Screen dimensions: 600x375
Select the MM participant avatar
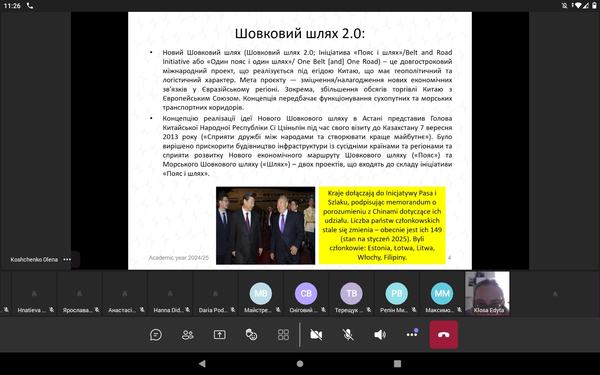(x=442, y=293)
